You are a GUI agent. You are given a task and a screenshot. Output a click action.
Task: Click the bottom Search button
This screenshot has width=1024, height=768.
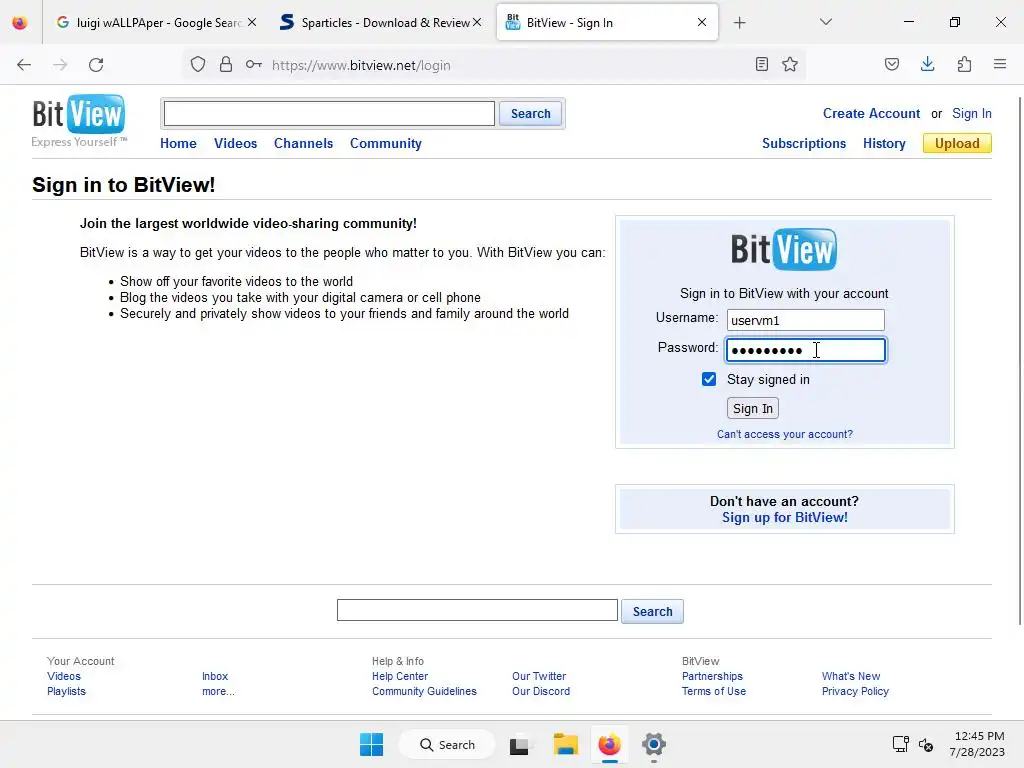pos(652,612)
